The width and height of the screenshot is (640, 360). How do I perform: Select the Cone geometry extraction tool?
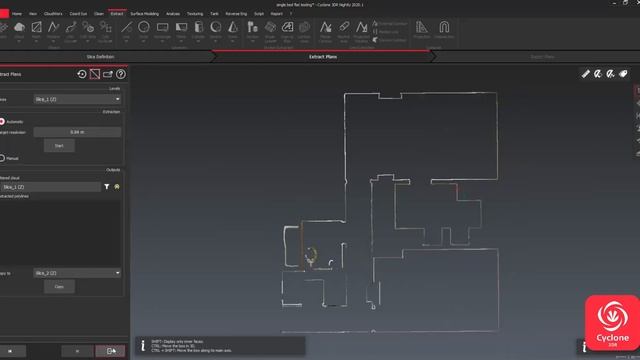point(233,27)
